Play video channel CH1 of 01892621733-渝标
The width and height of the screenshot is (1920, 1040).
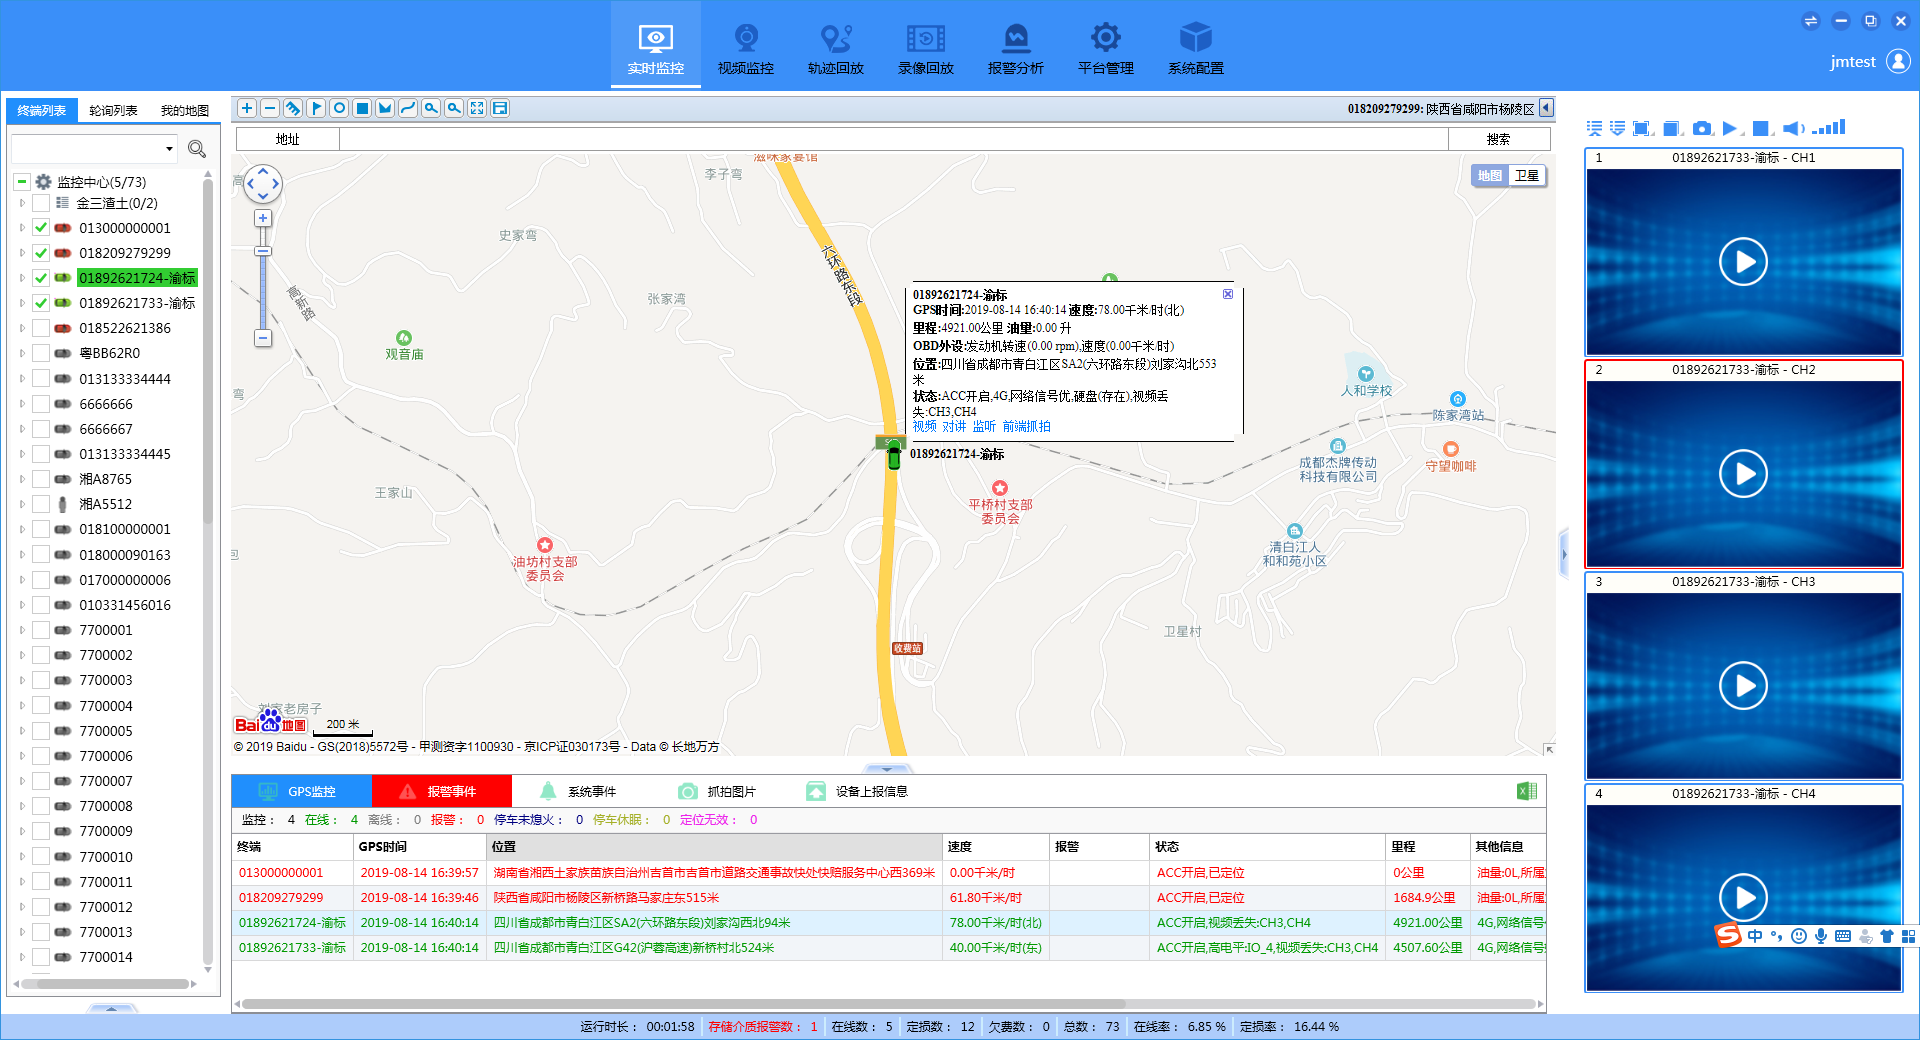(1744, 262)
